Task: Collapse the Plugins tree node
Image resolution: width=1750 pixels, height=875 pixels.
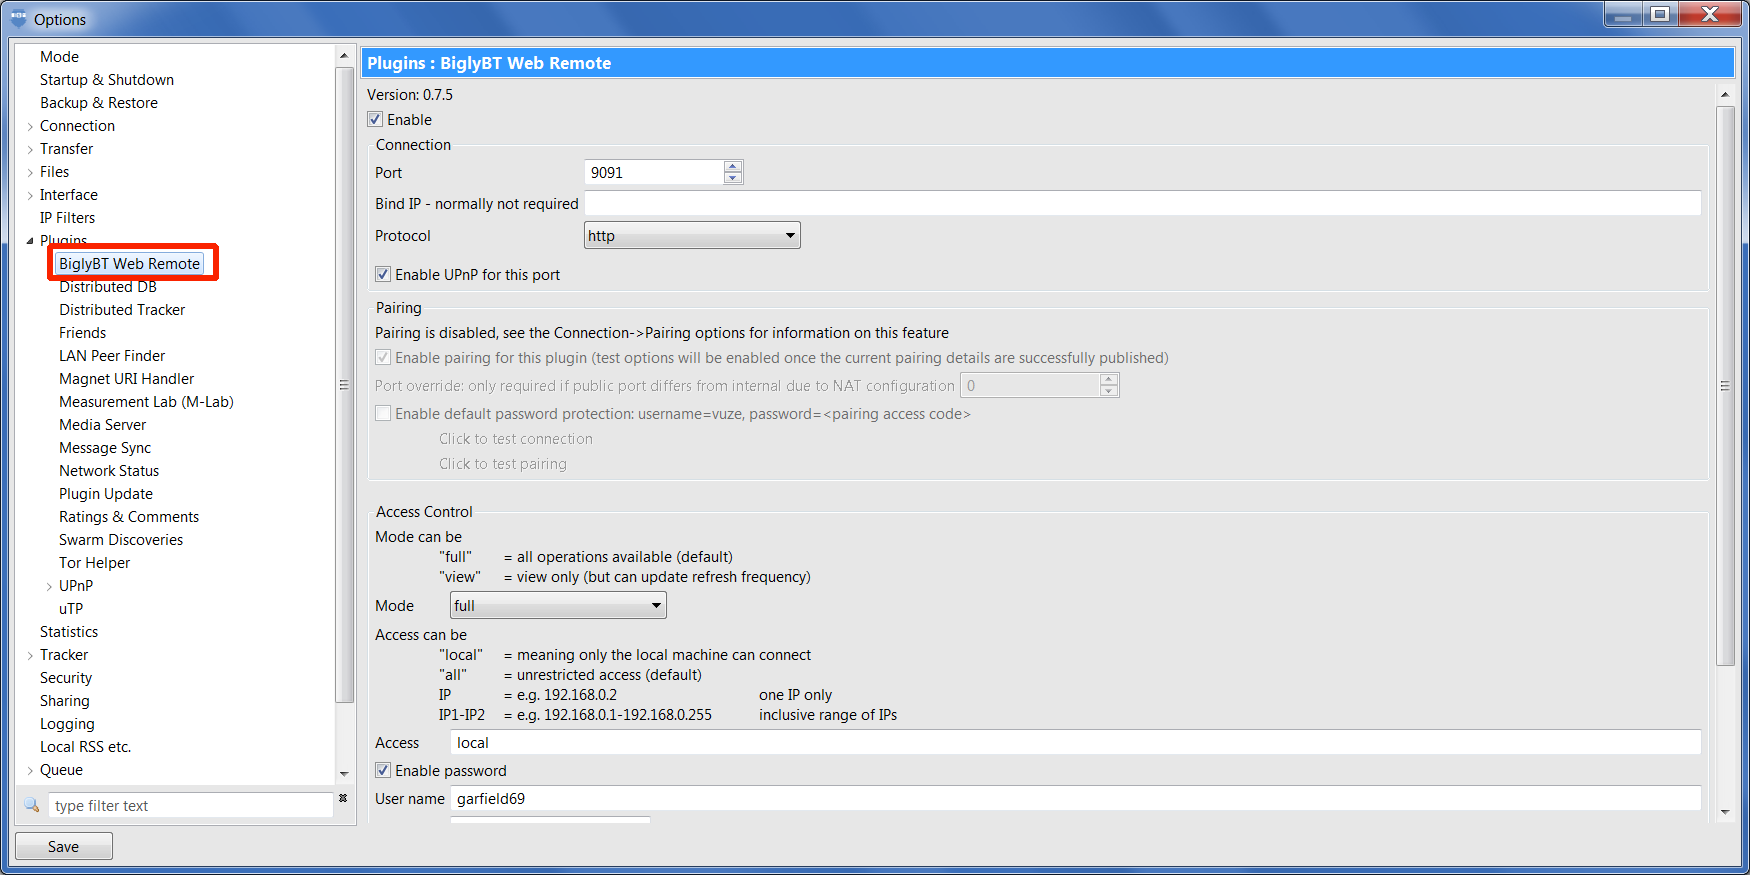Action: pyautogui.click(x=30, y=241)
